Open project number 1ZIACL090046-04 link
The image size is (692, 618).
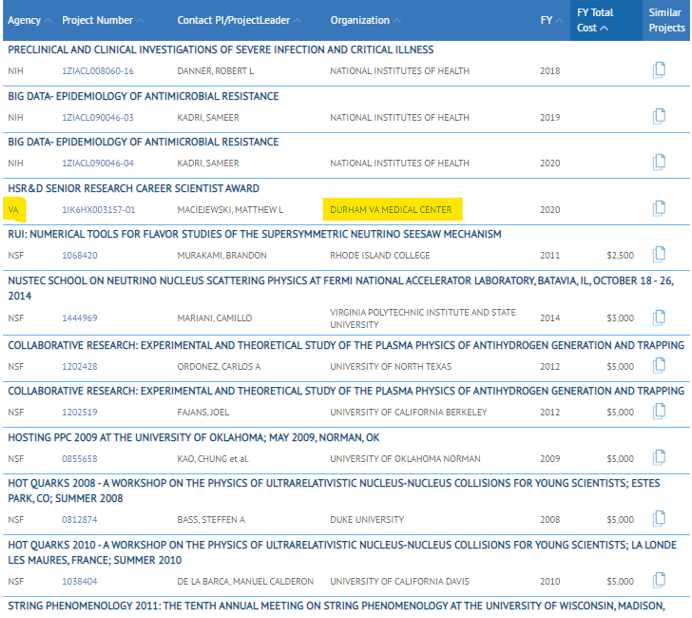pyautogui.click(x=98, y=163)
